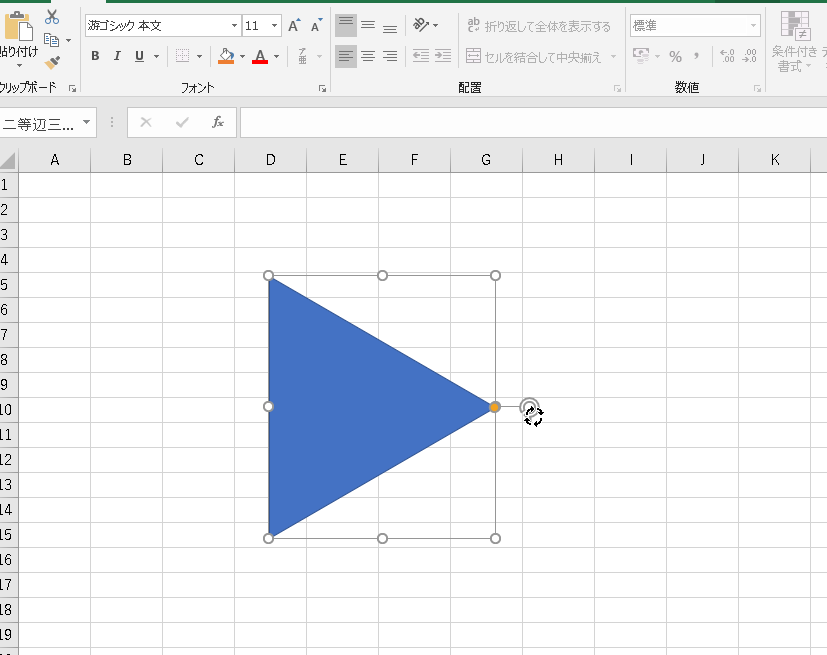Click the align right icon
The width and height of the screenshot is (827, 655).
point(390,57)
